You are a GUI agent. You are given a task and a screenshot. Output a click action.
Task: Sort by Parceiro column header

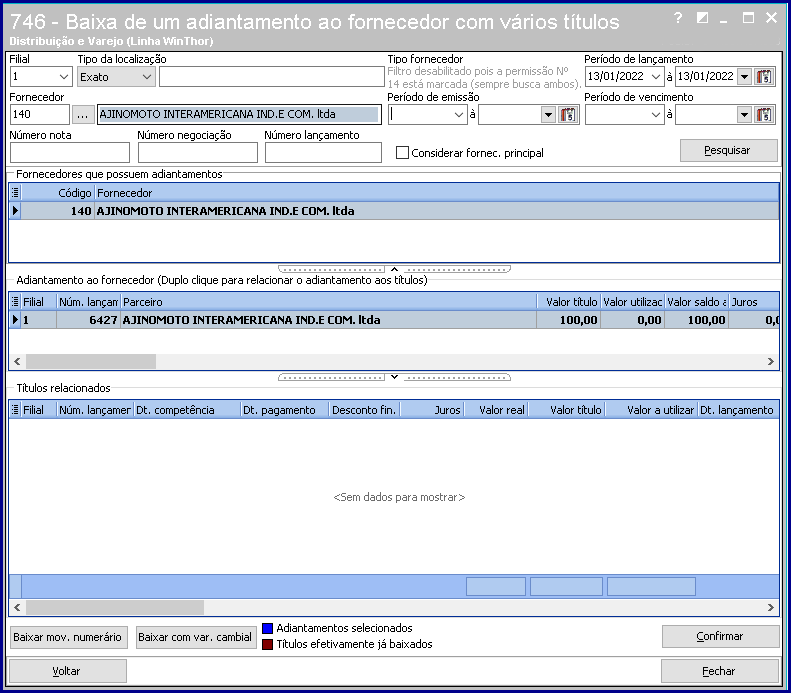click(328, 302)
